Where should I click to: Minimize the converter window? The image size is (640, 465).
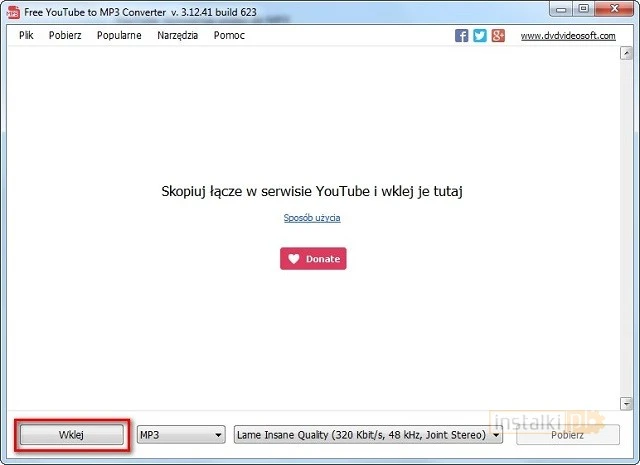pos(561,9)
